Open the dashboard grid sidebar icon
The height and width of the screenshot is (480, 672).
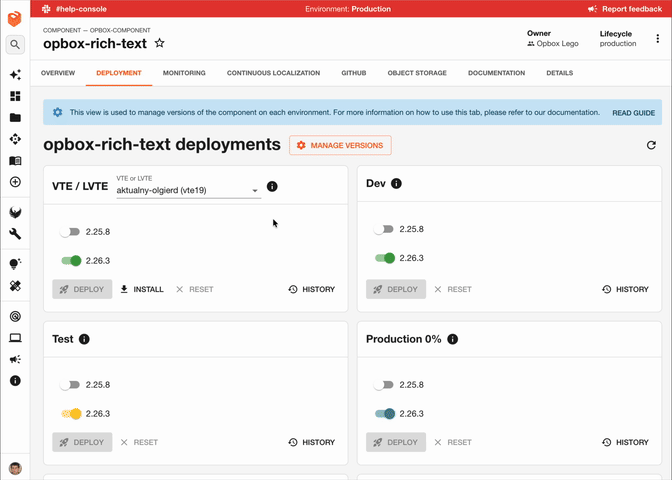pyautogui.click(x=15, y=96)
